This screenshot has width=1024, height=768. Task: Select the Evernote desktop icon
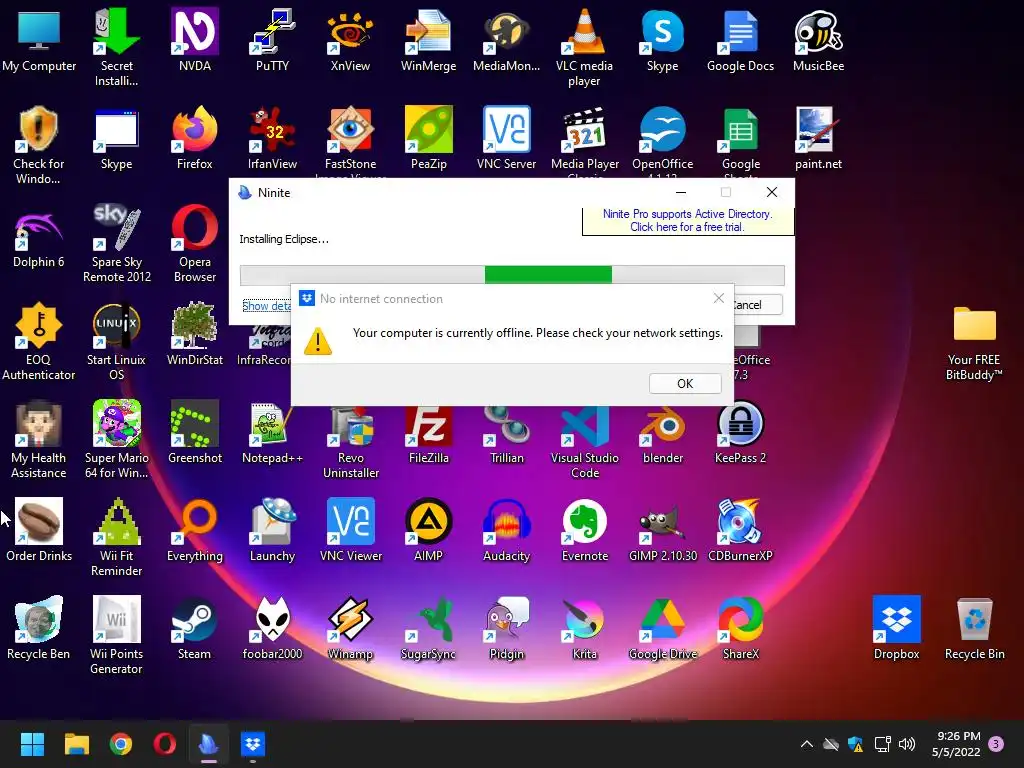coord(584,530)
